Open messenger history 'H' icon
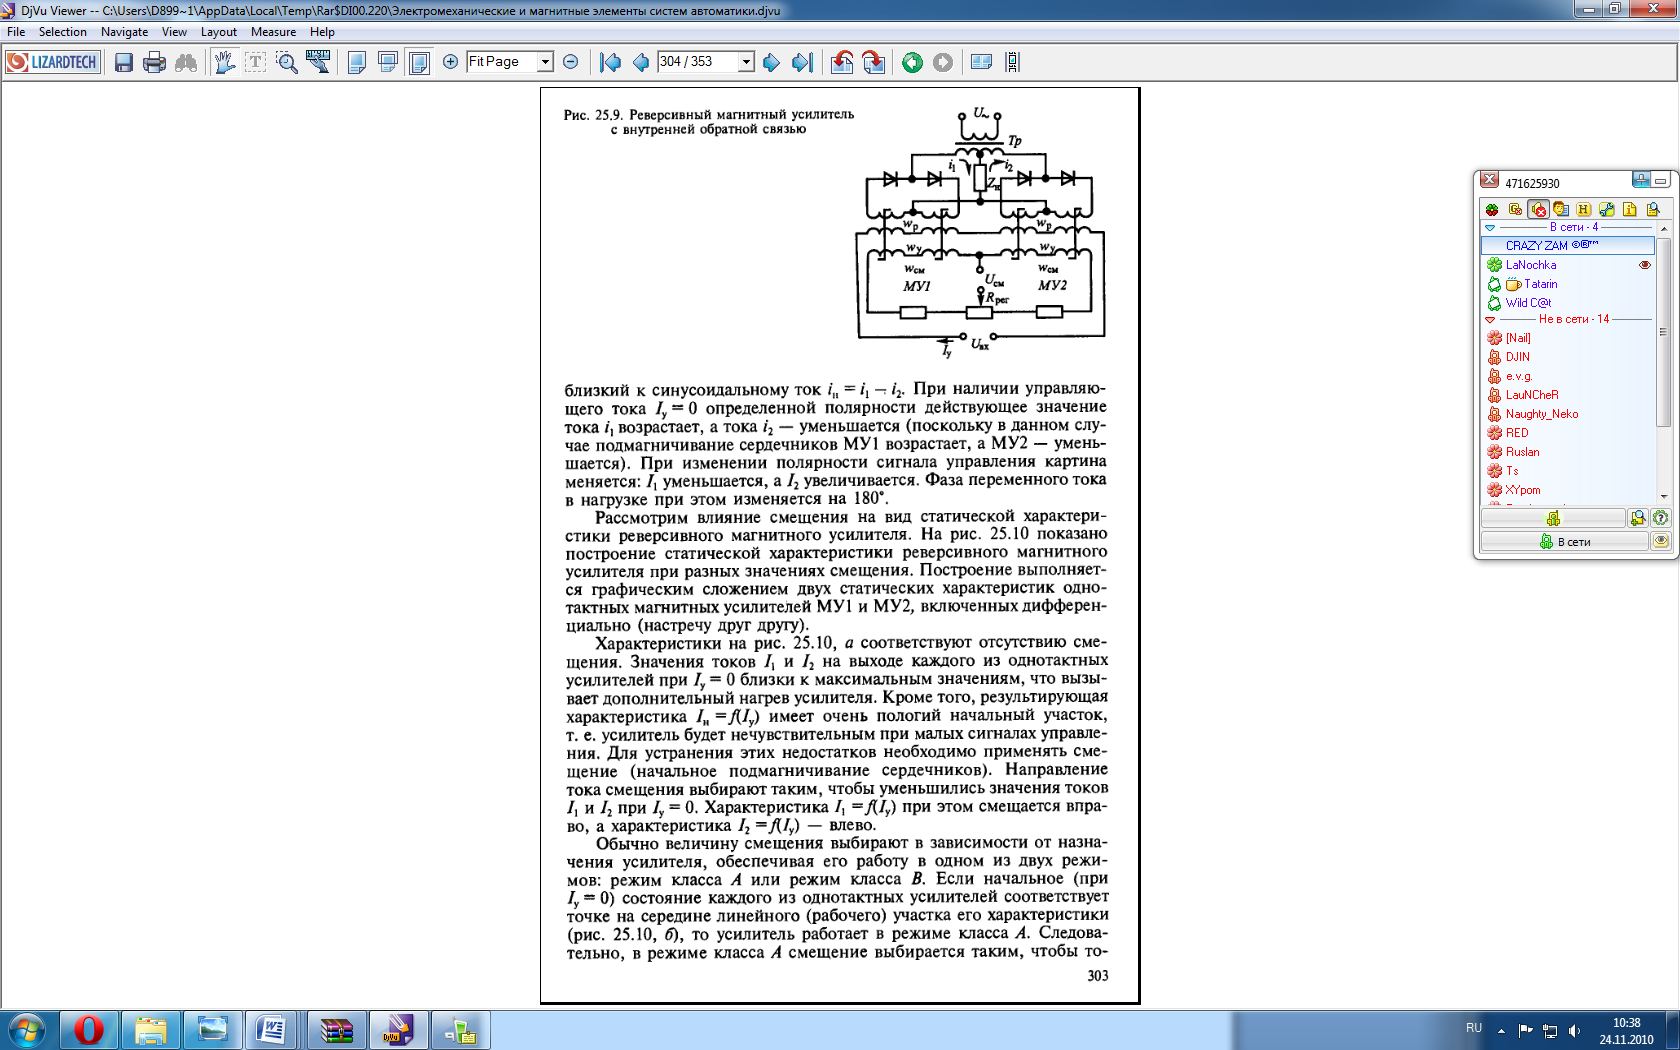 point(1583,209)
